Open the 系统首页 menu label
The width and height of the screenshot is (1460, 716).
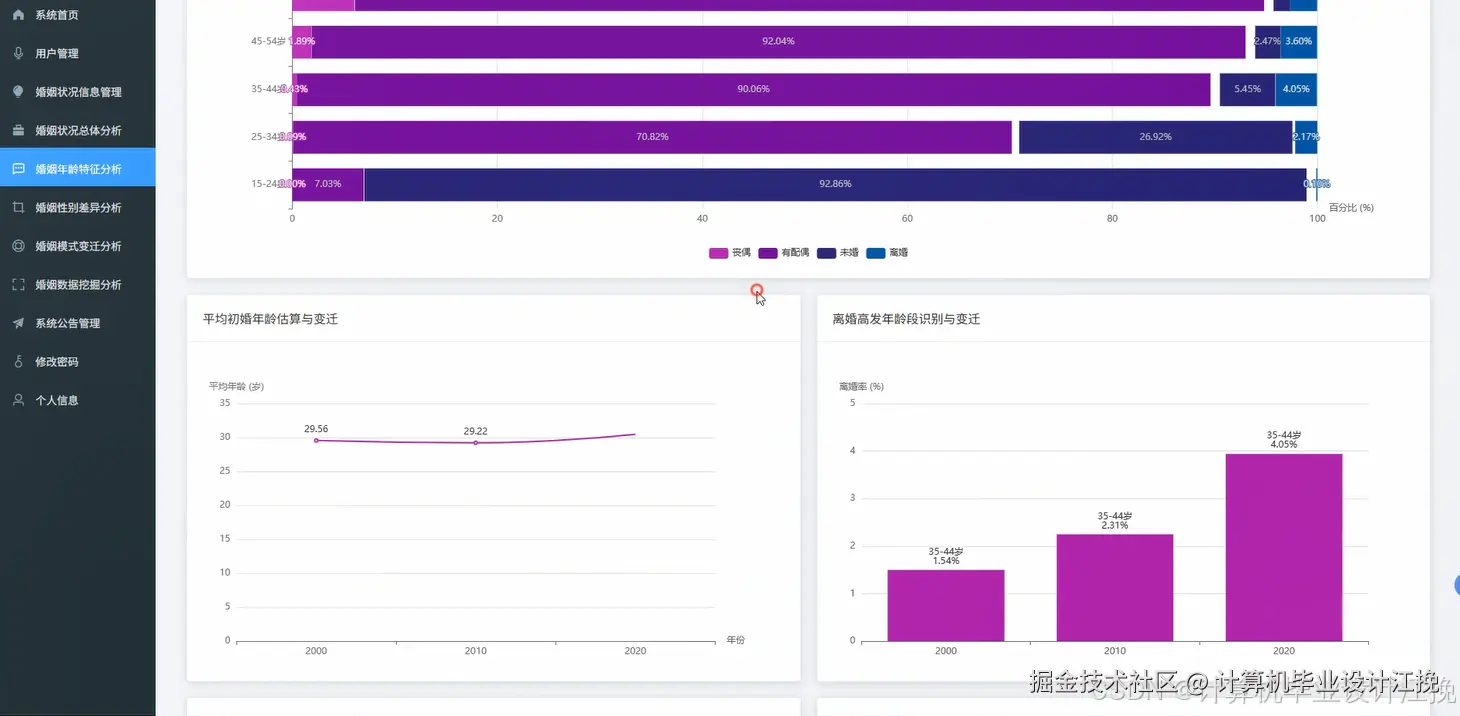57,15
